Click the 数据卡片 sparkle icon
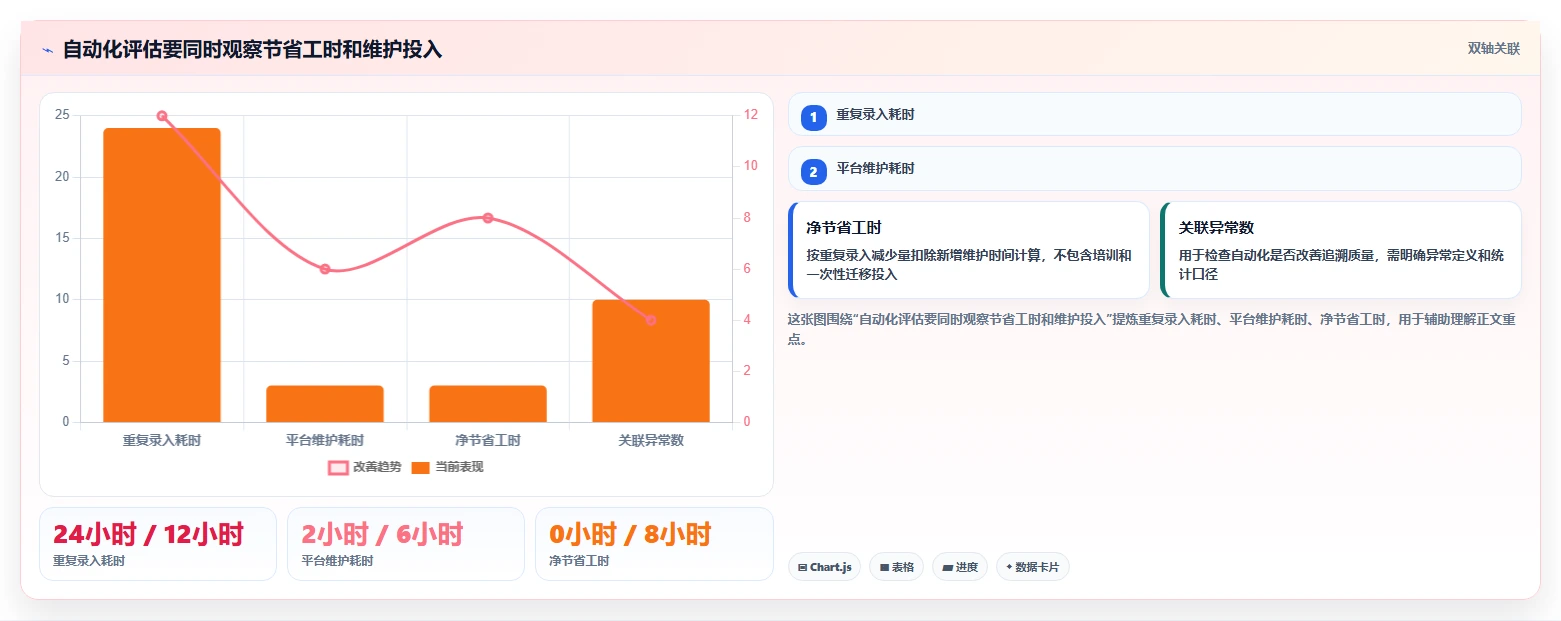Viewport: 1561px width, 621px height. tap(1009, 567)
